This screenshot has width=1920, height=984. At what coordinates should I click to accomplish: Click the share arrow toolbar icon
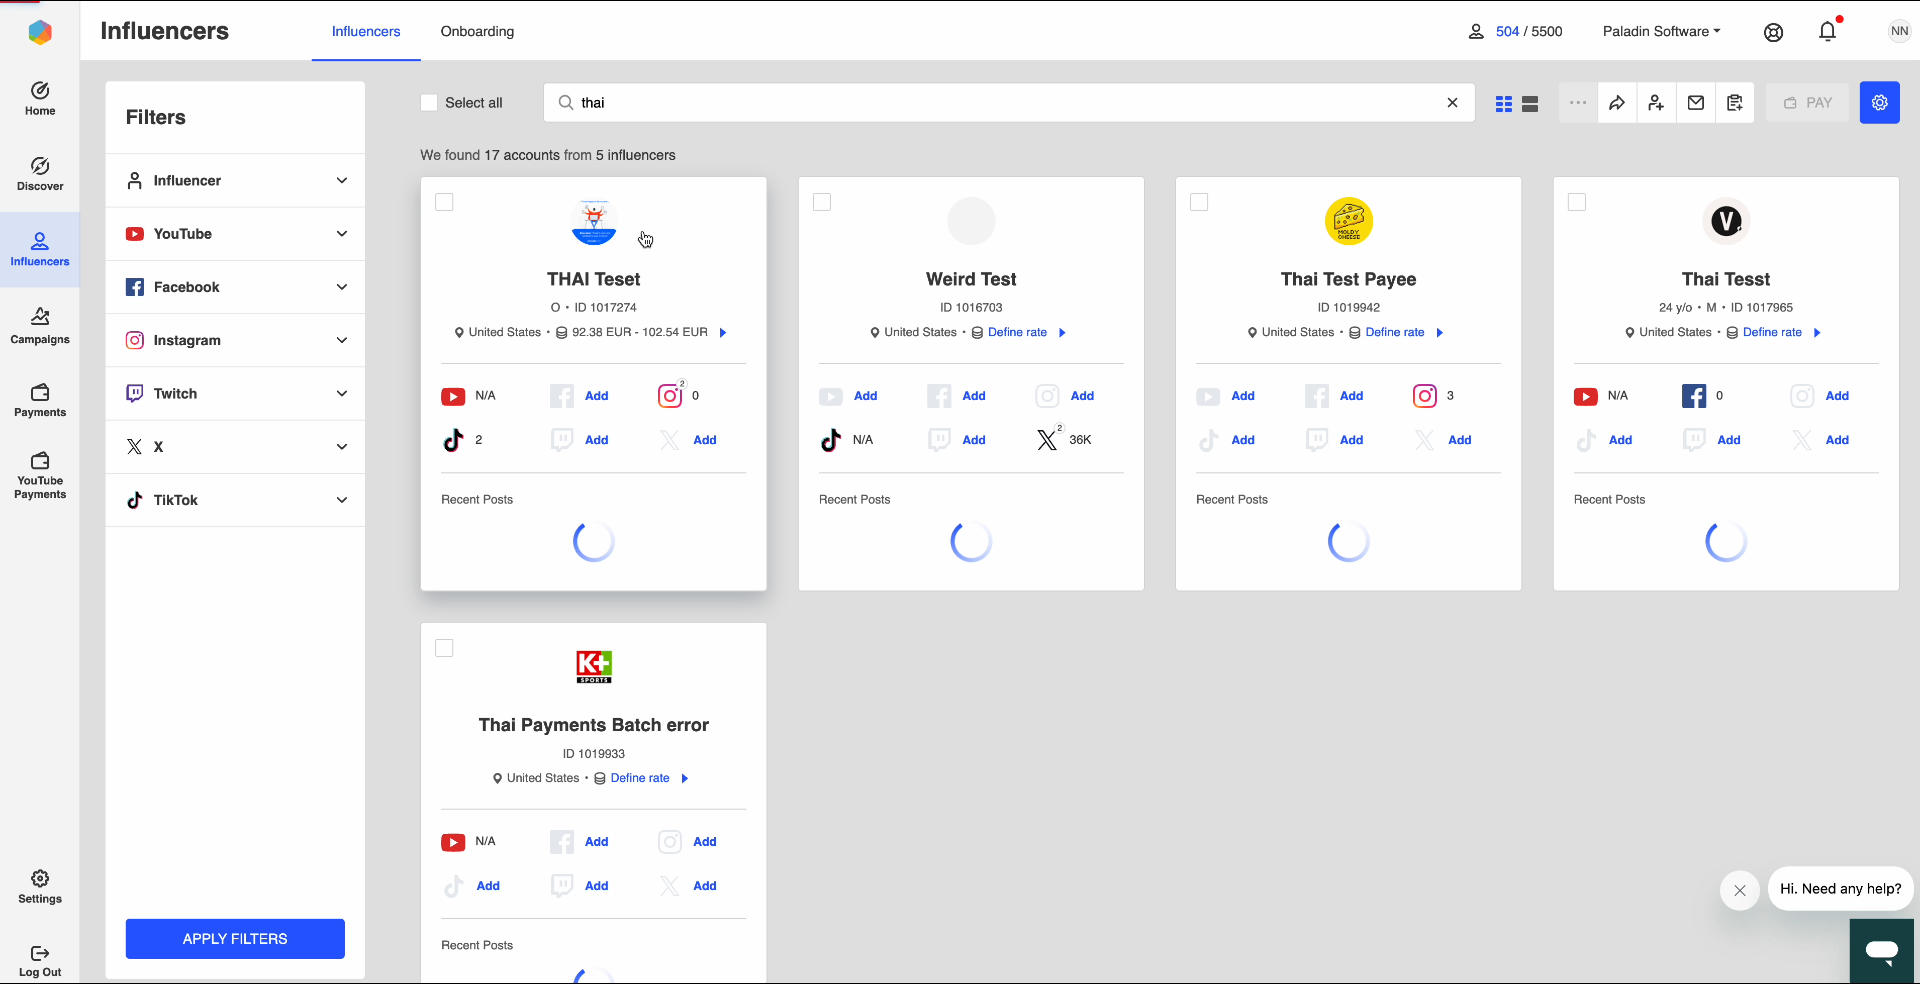coord(1617,103)
